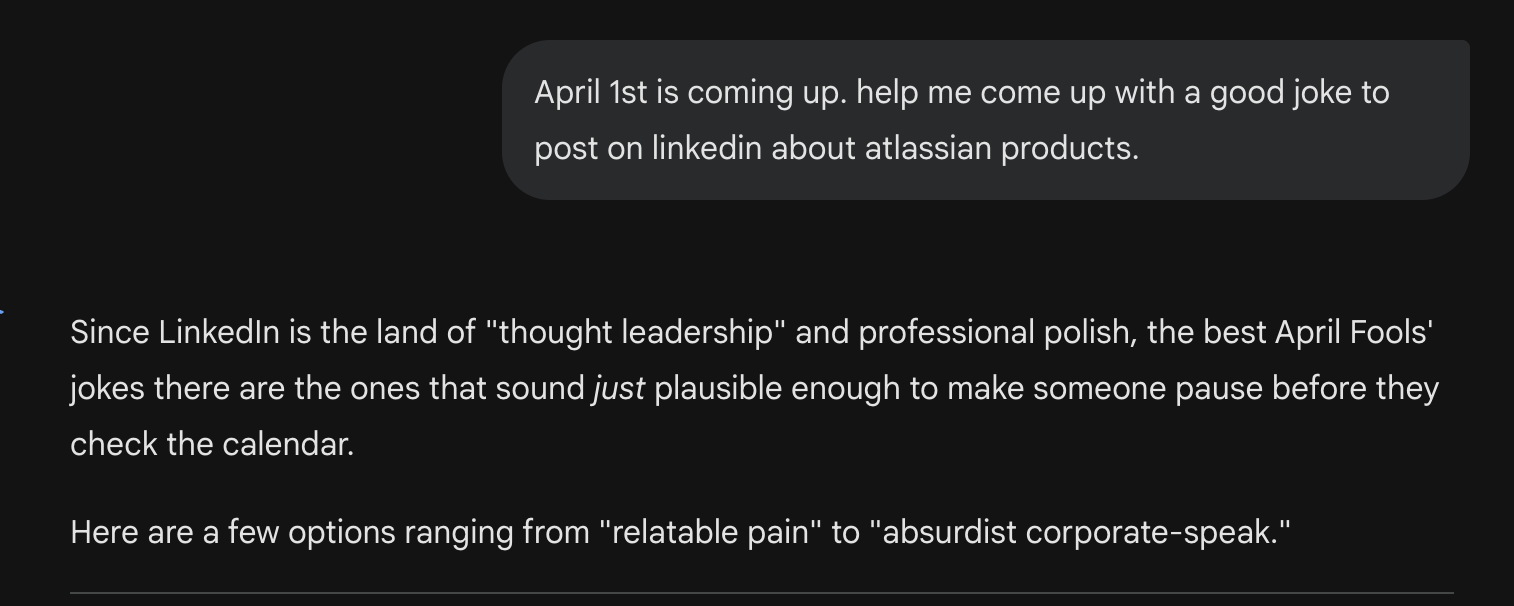Image resolution: width=1514 pixels, height=606 pixels.
Task: Click the horizontal divider below the response
Action: (760, 593)
